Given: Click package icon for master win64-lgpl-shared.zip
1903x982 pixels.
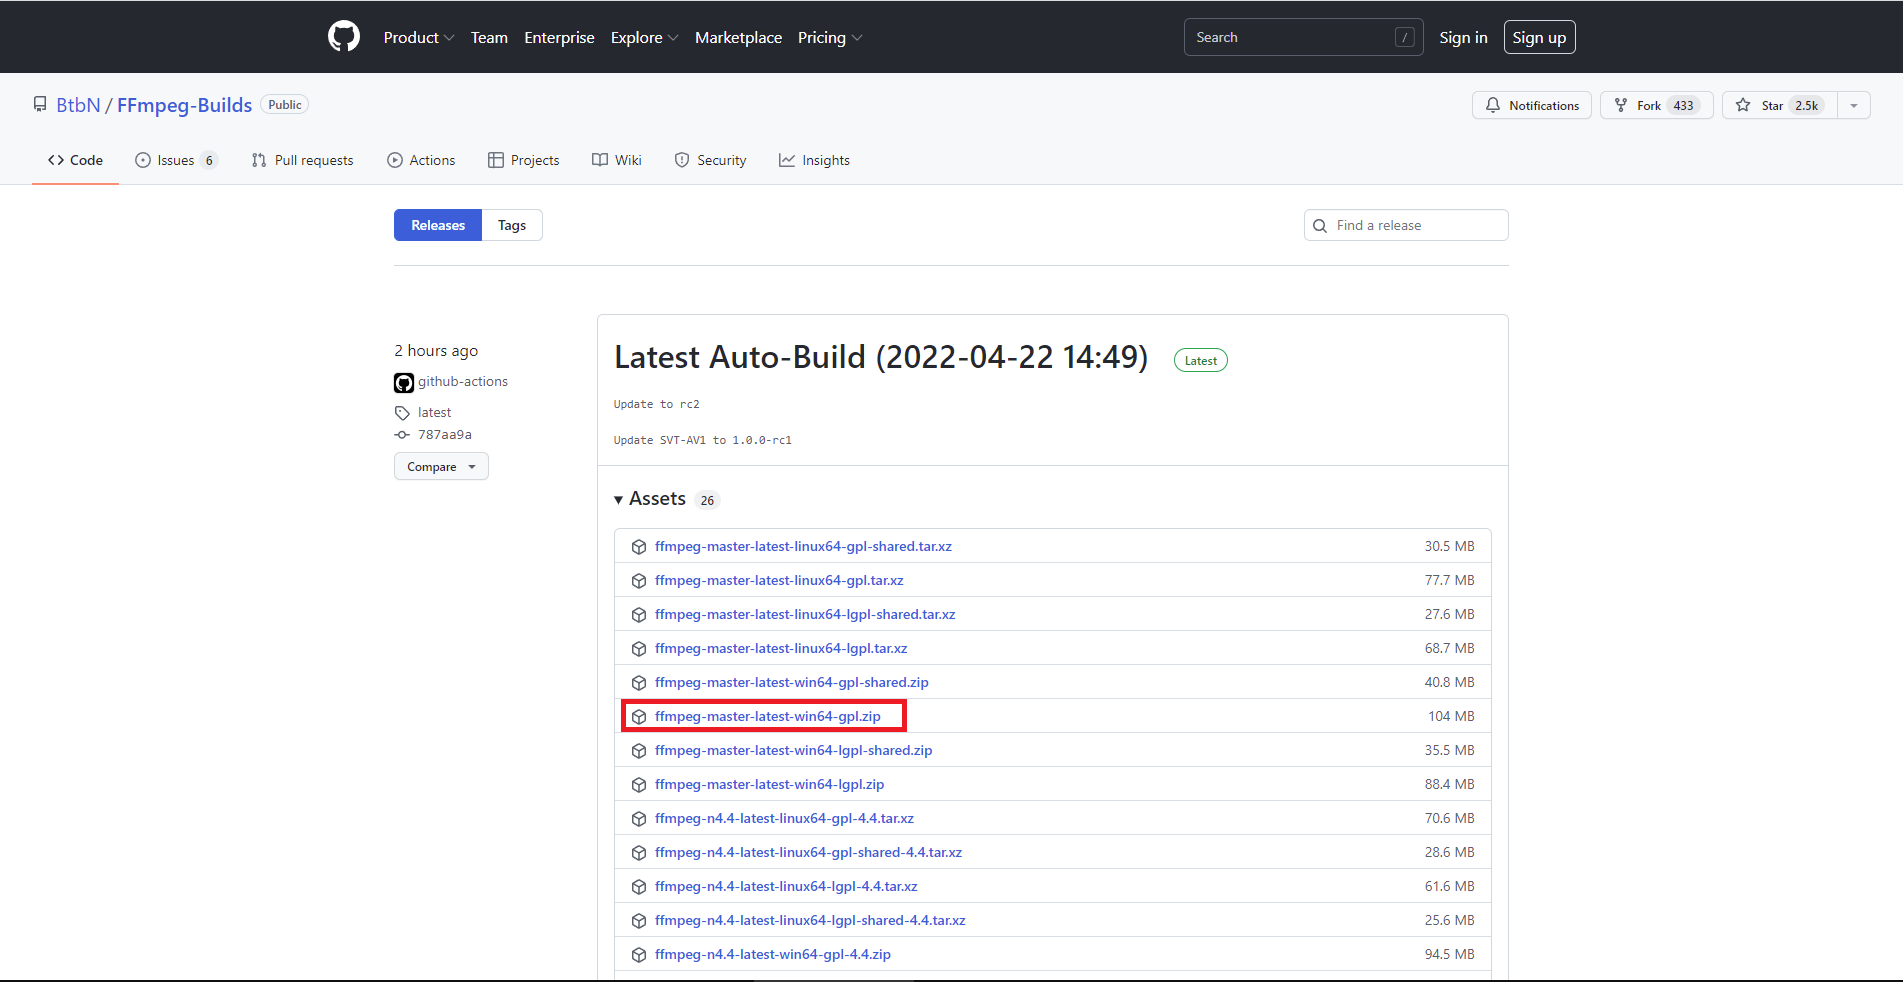Looking at the screenshot, I should point(639,751).
